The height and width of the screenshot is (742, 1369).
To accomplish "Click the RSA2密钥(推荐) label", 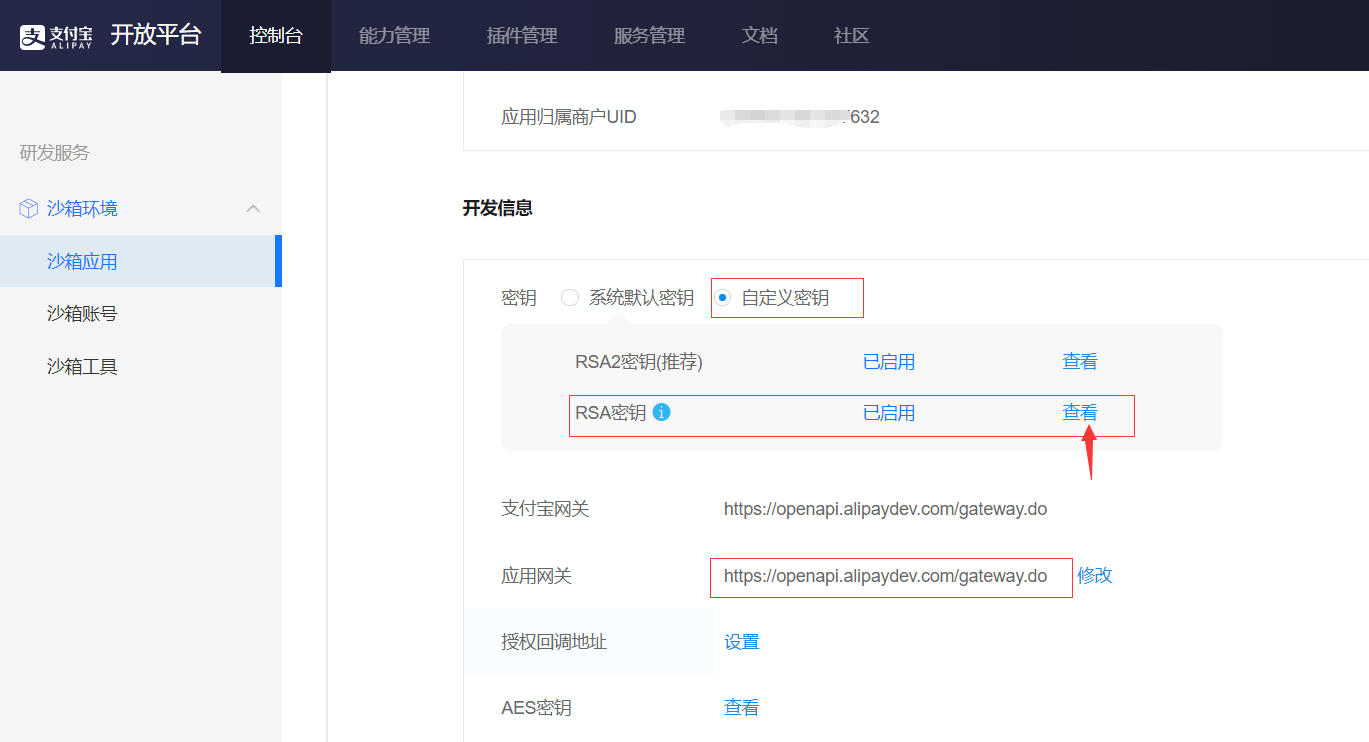I will click(x=639, y=362).
